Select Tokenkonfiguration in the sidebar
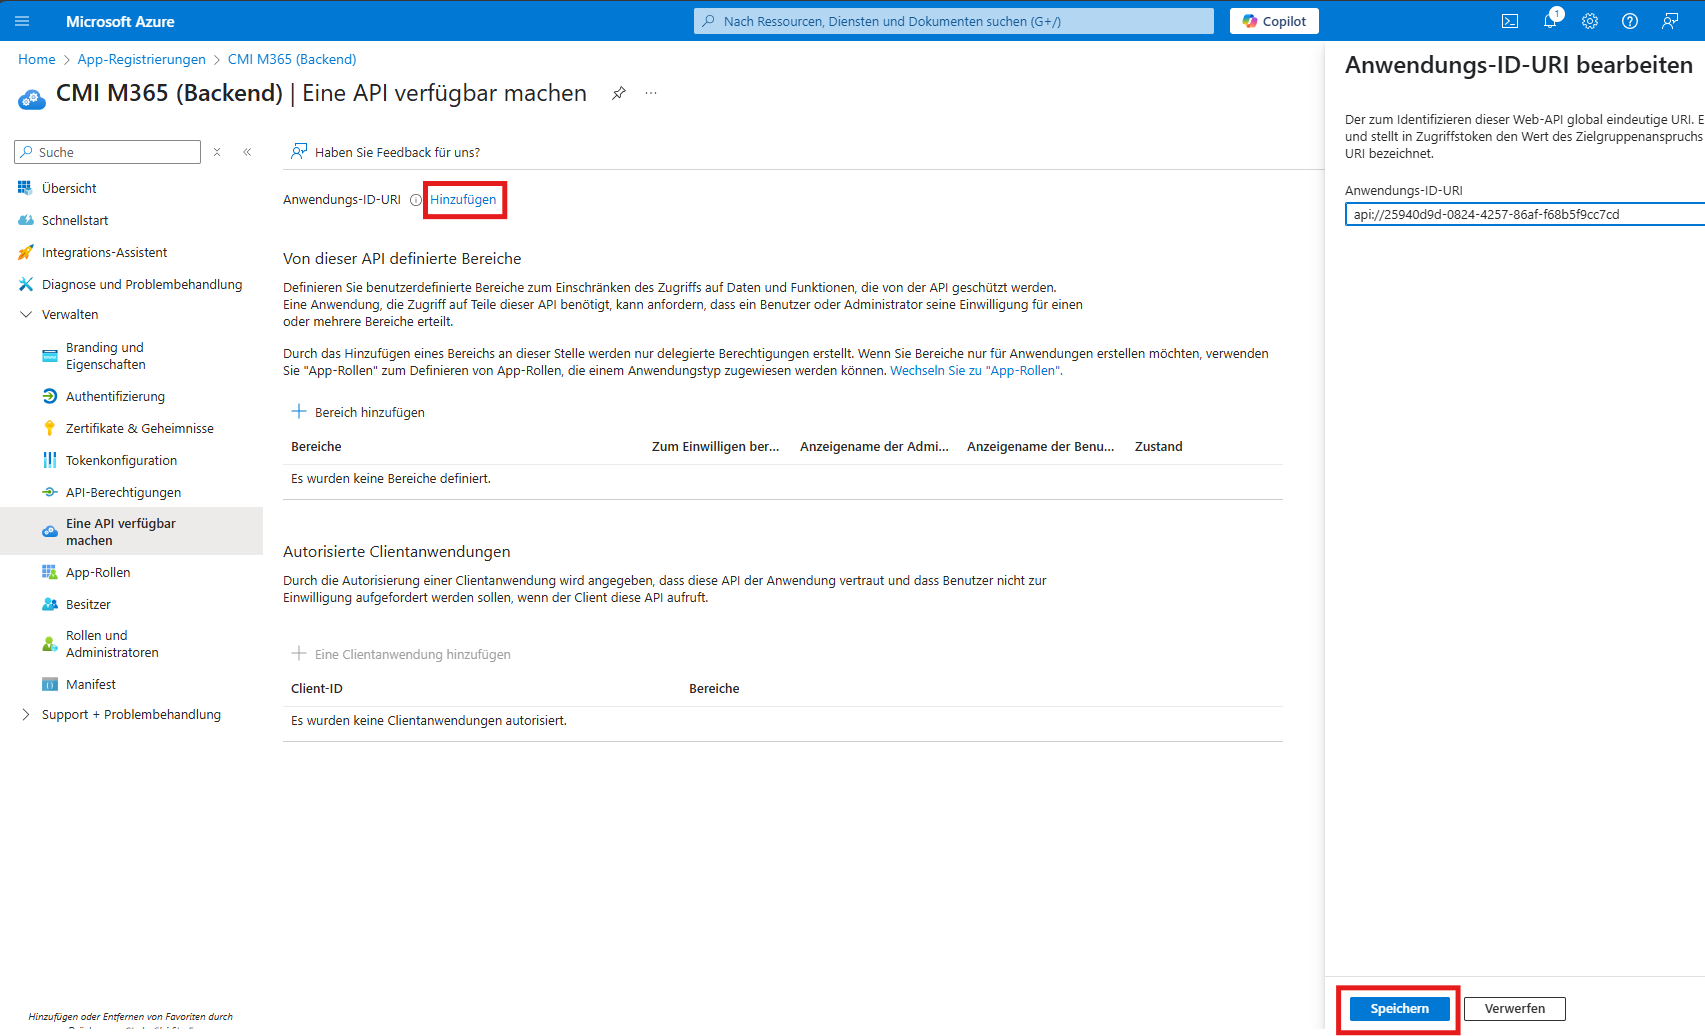The width and height of the screenshot is (1705, 1036). click(x=120, y=460)
